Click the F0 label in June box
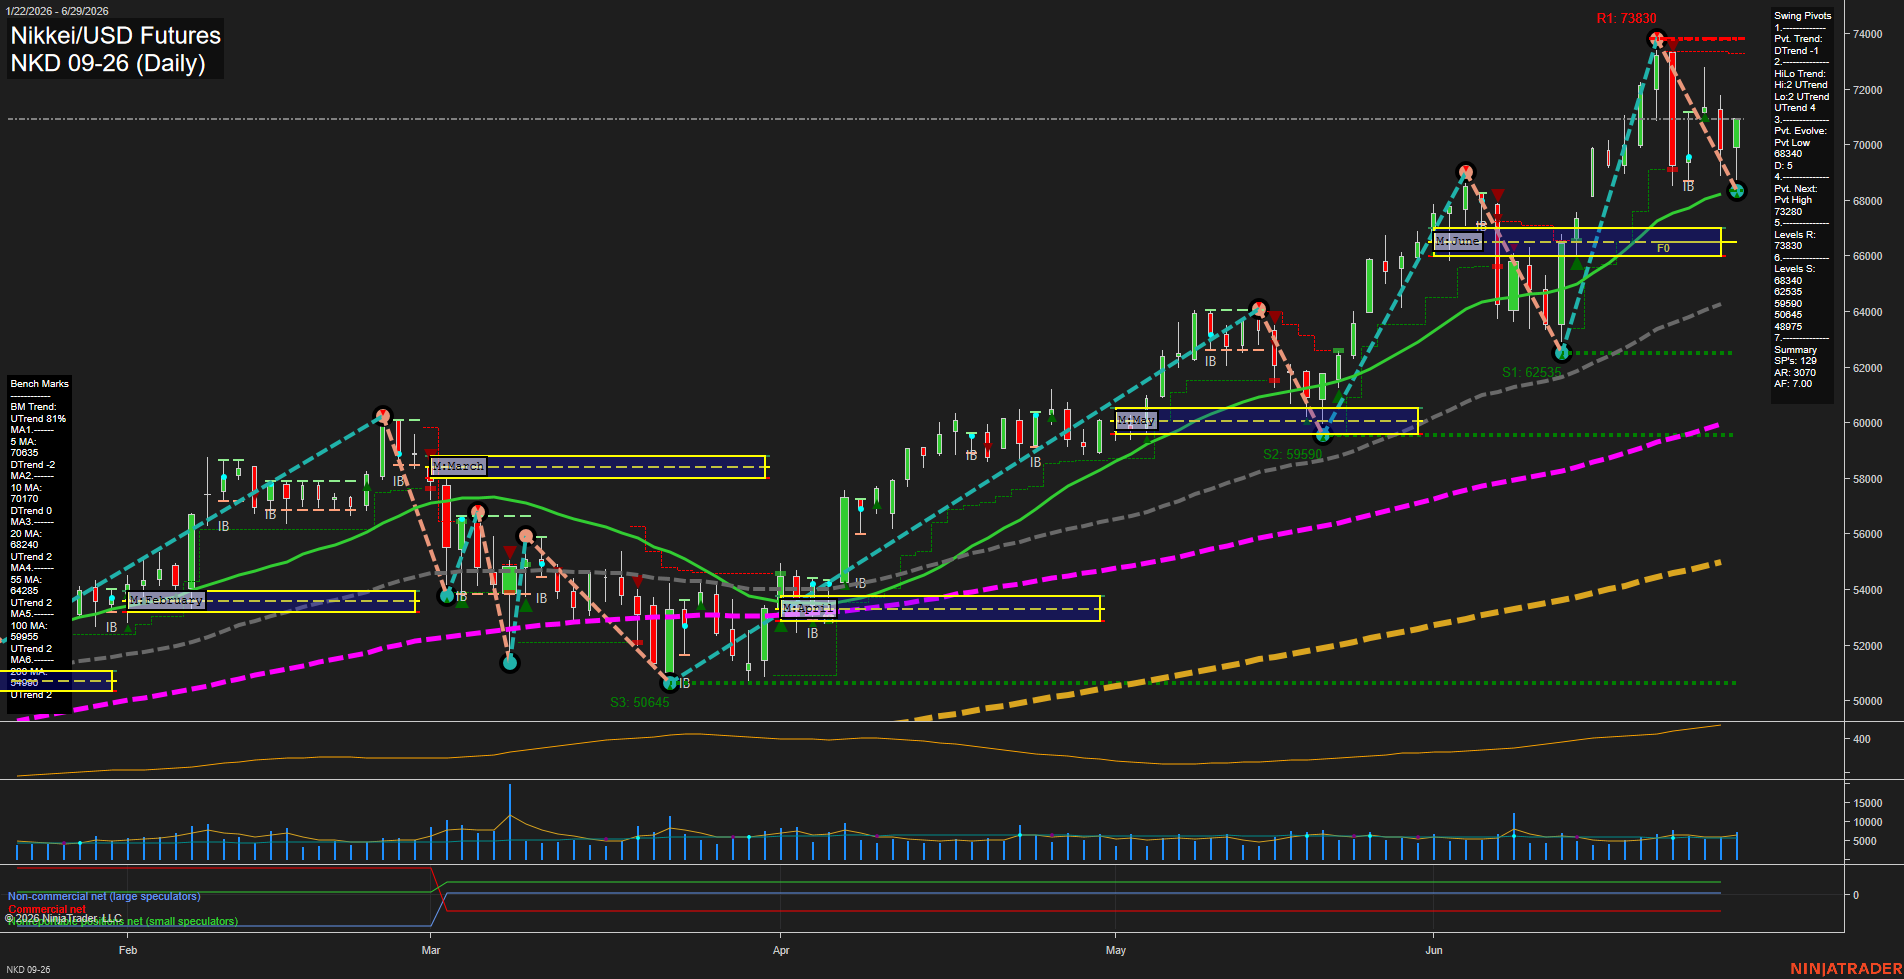This screenshot has width=1904, height=979. point(1663,248)
